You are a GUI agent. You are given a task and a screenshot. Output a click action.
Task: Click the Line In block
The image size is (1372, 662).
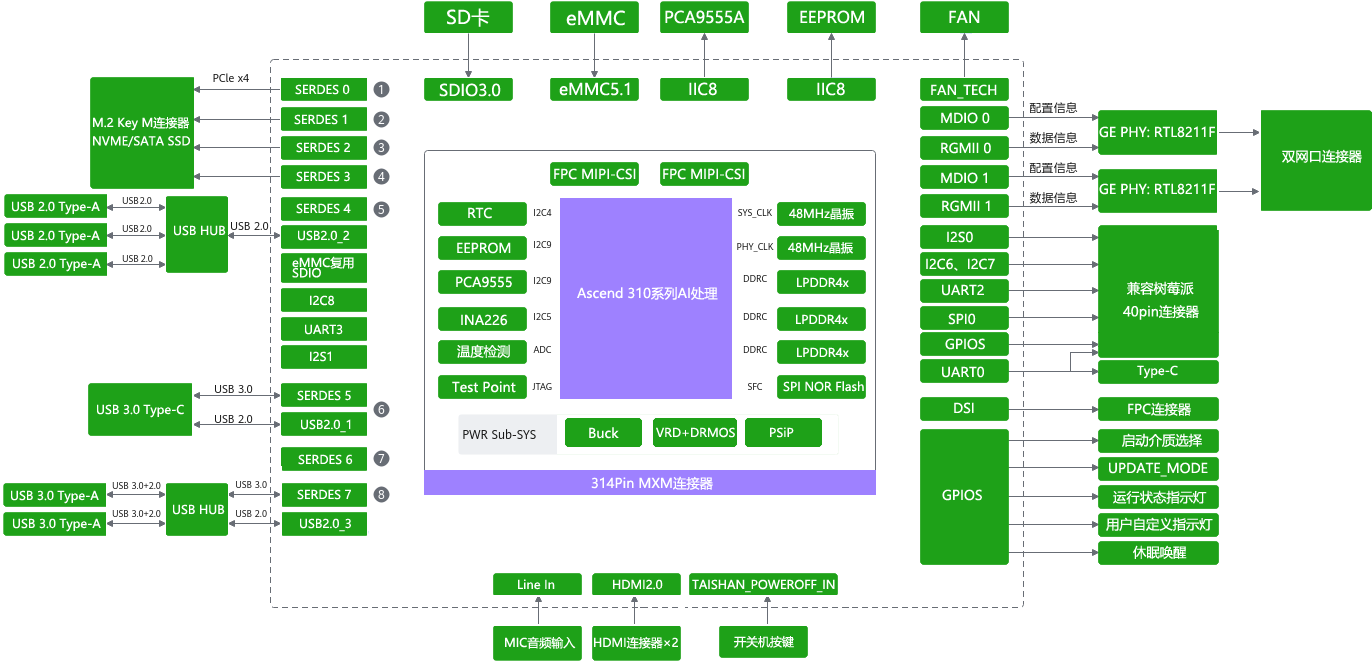(537, 584)
